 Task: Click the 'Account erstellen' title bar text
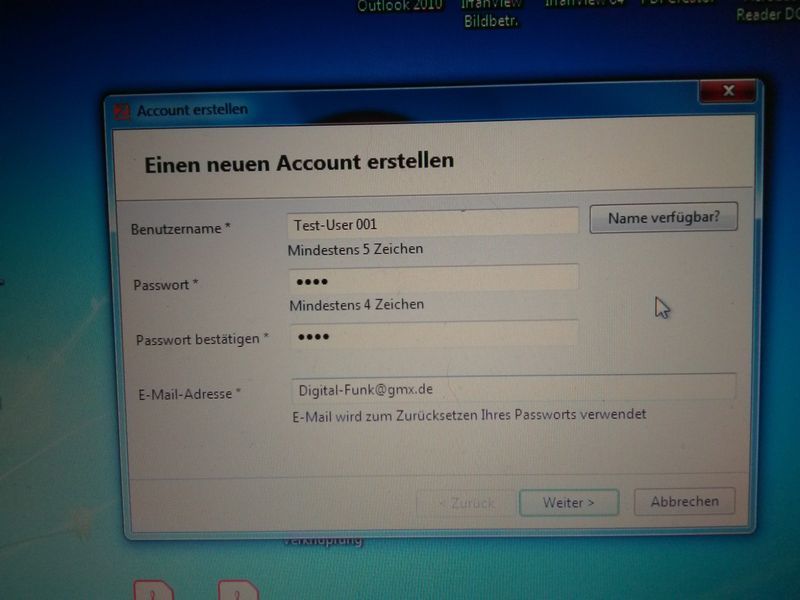pyautogui.click(x=192, y=110)
